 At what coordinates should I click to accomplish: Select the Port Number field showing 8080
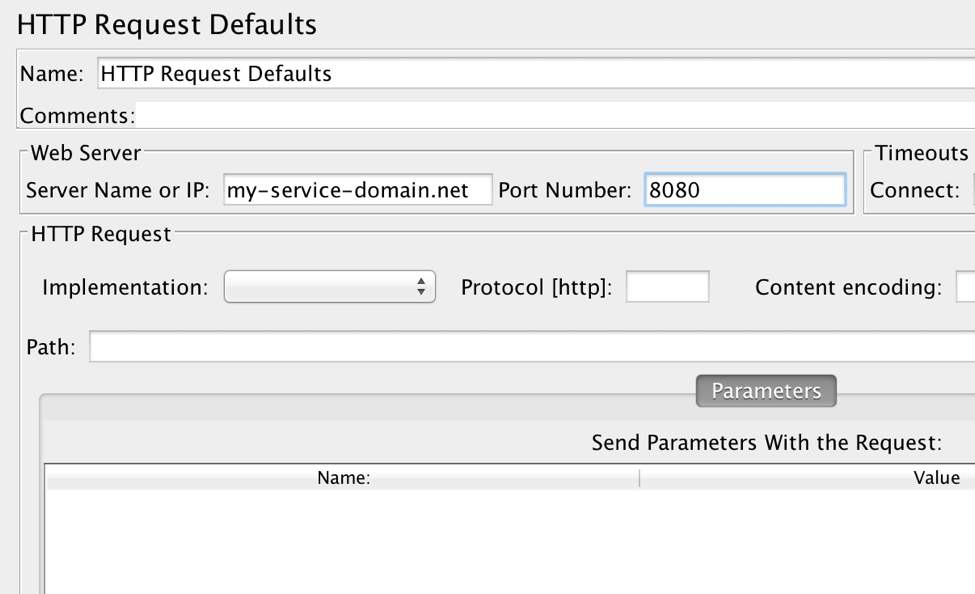click(x=745, y=190)
